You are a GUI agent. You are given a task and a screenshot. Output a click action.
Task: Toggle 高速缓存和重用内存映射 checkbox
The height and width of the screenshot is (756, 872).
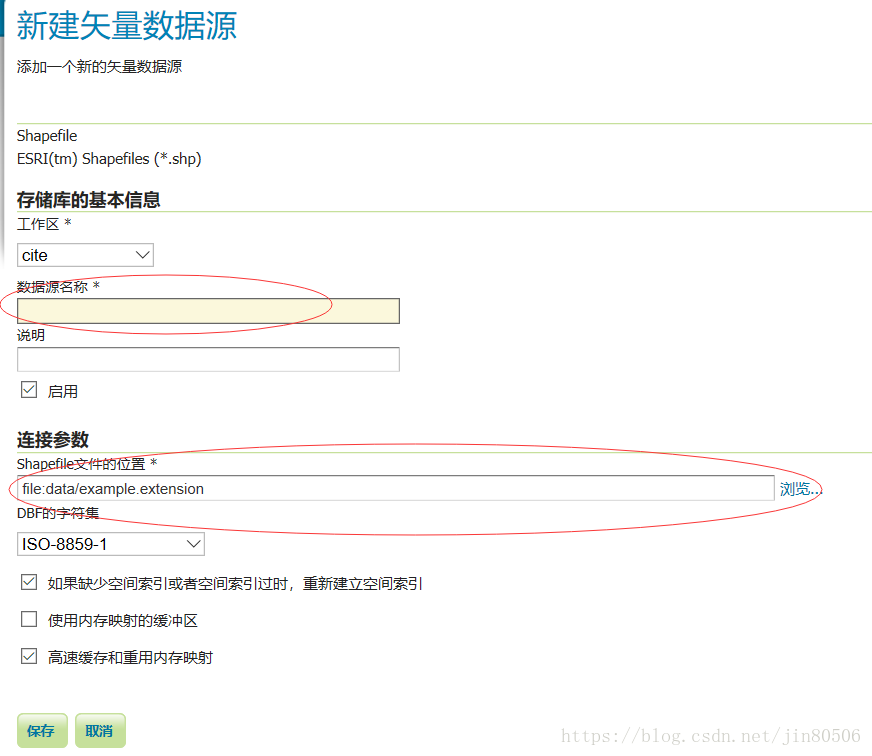coord(29,656)
